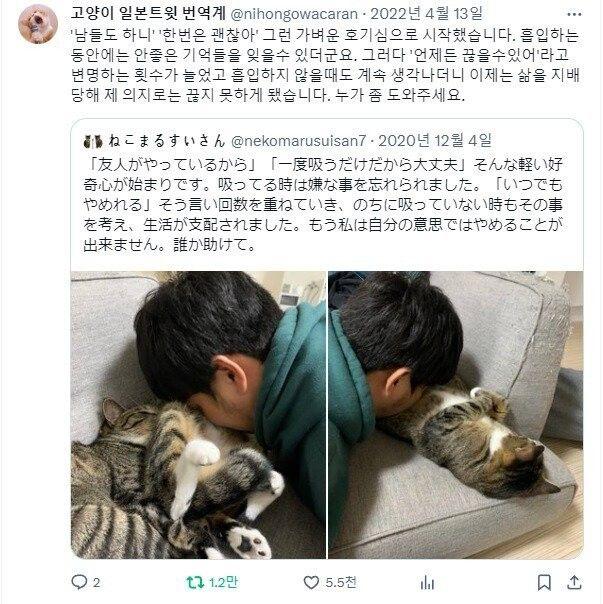Open the left photo of the cat's paws
The height and width of the screenshot is (604, 603).
click(x=198, y=415)
